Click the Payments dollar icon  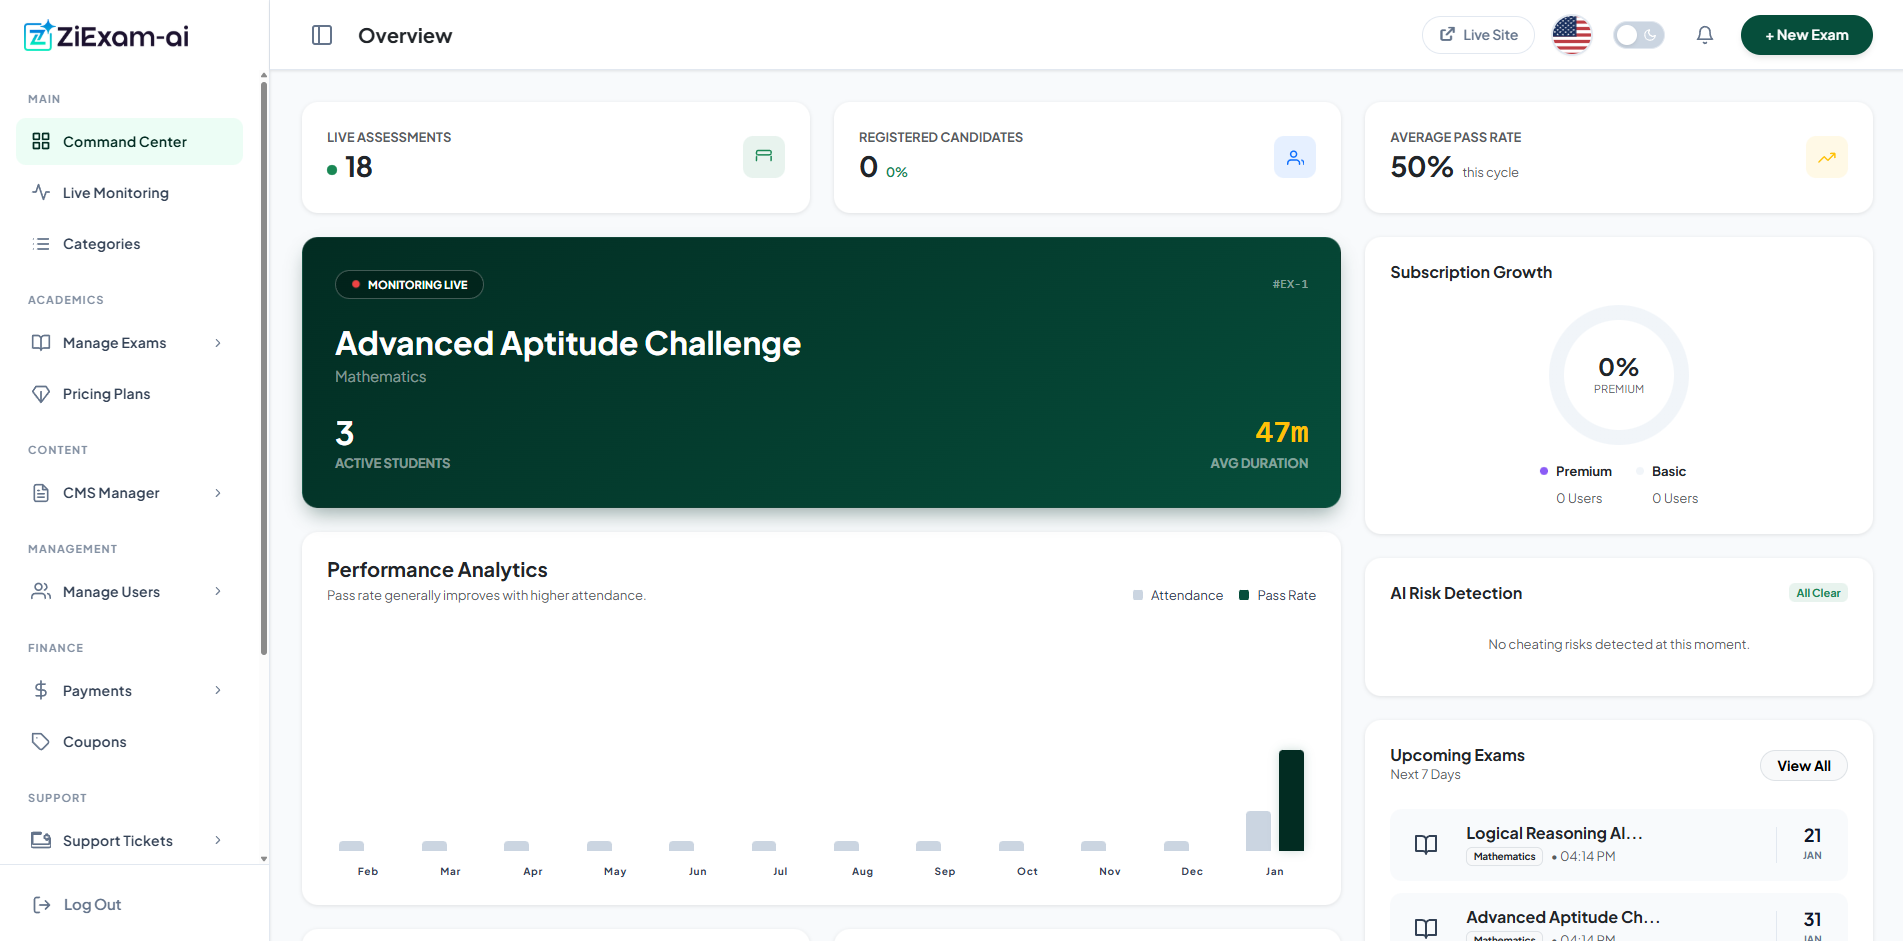coord(41,690)
